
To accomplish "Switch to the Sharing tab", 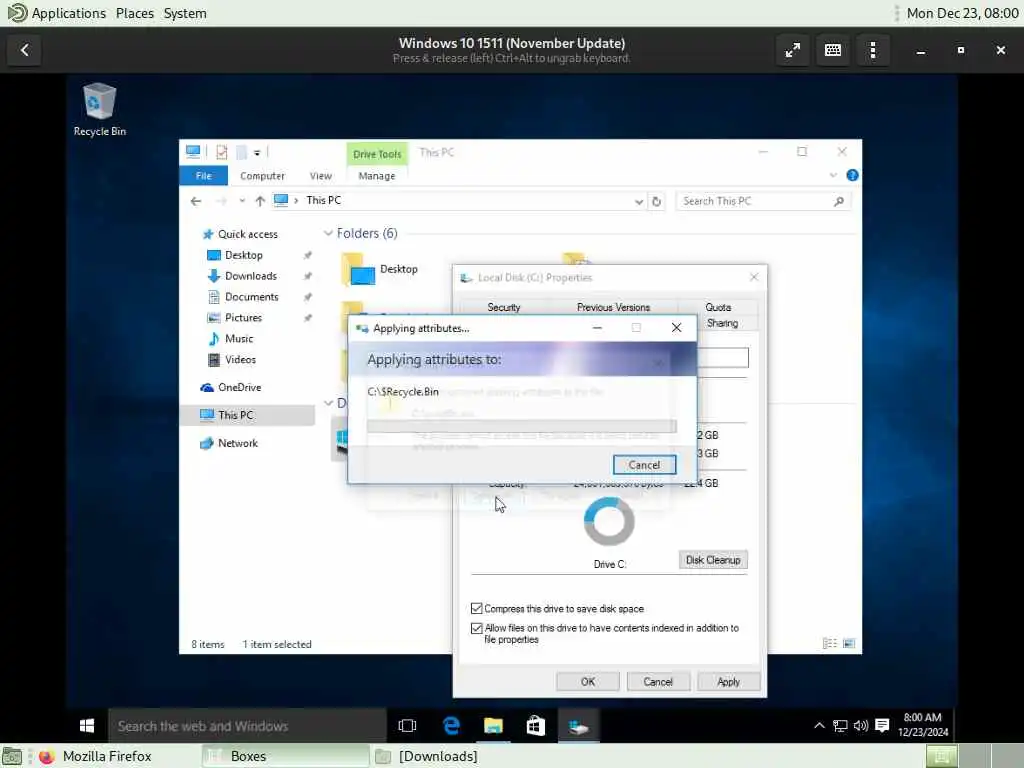I will (x=722, y=323).
